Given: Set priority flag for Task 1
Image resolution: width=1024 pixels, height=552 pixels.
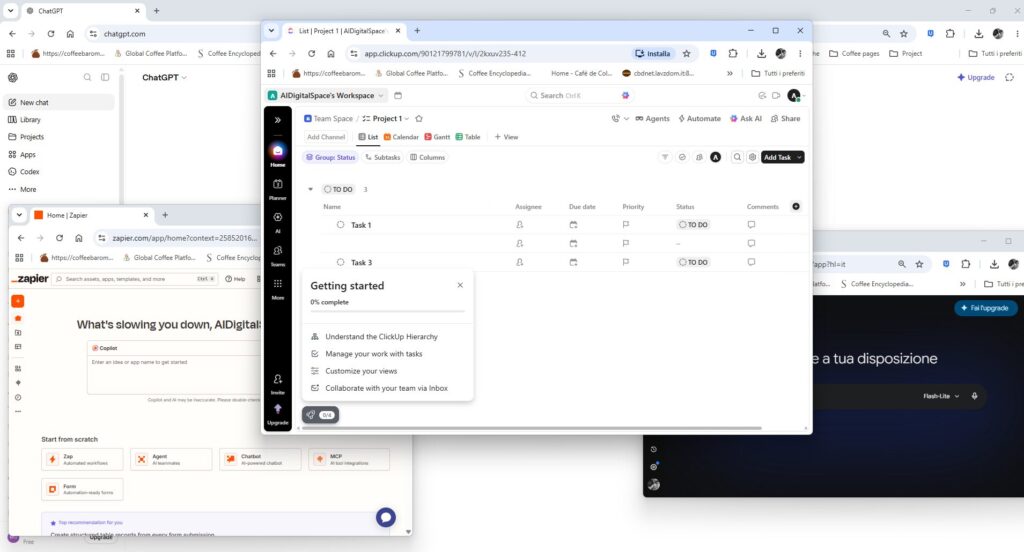Looking at the screenshot, I should tap(626, 225).
